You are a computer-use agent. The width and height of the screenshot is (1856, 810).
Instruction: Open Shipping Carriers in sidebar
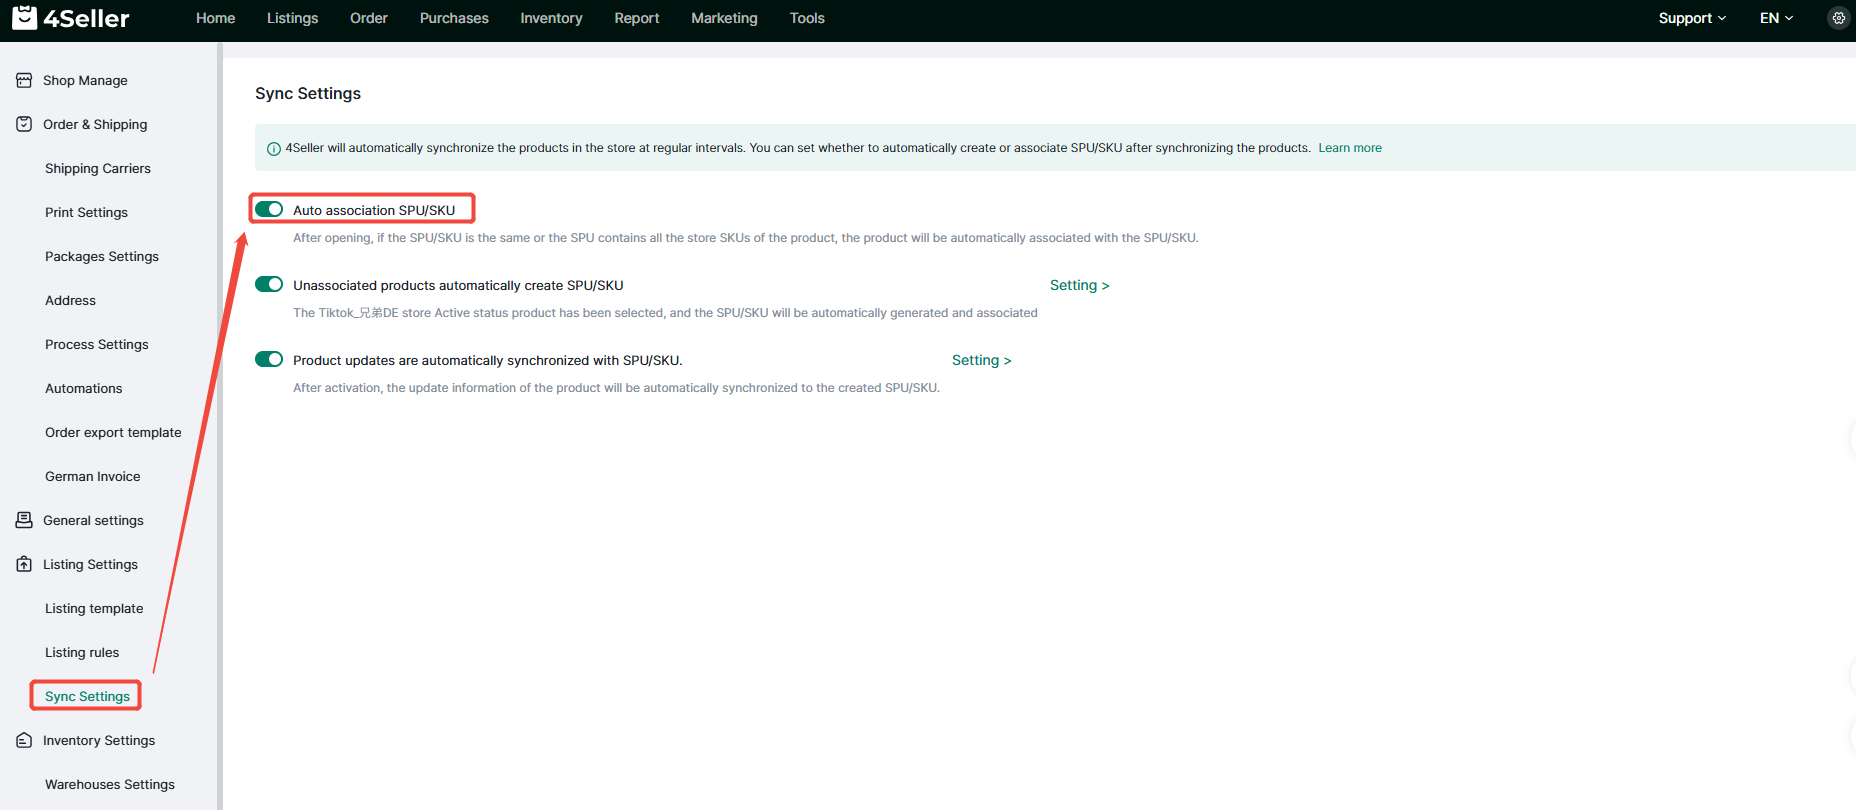(98, 168)
